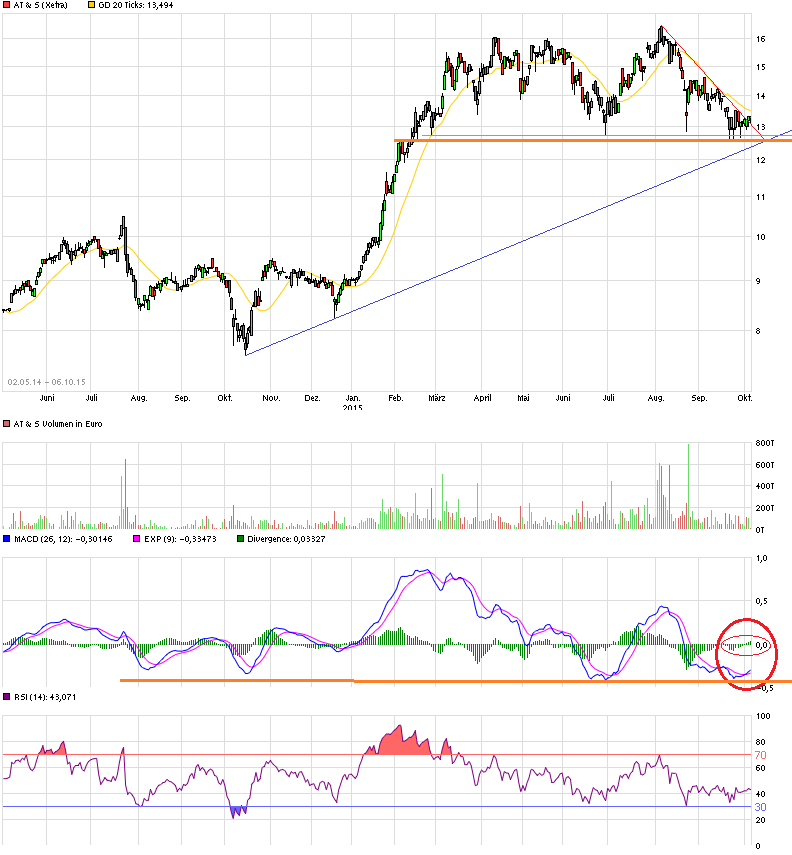Click the red 70 level label on RSI

pos(762,755)
